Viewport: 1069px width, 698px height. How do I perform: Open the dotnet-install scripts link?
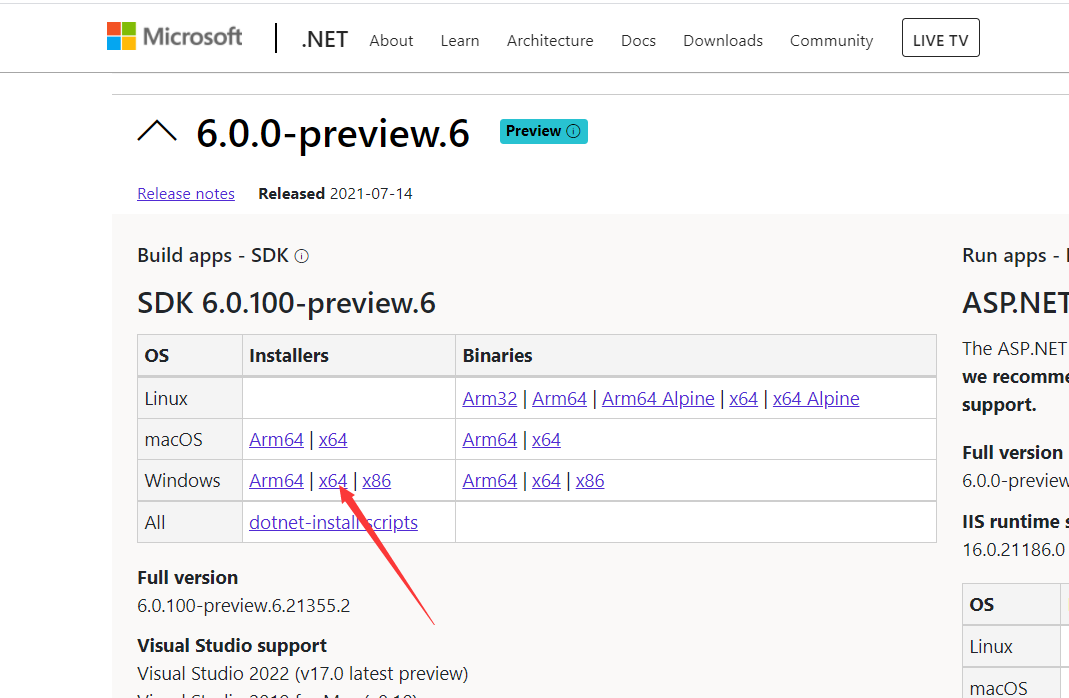coord(333,523)
